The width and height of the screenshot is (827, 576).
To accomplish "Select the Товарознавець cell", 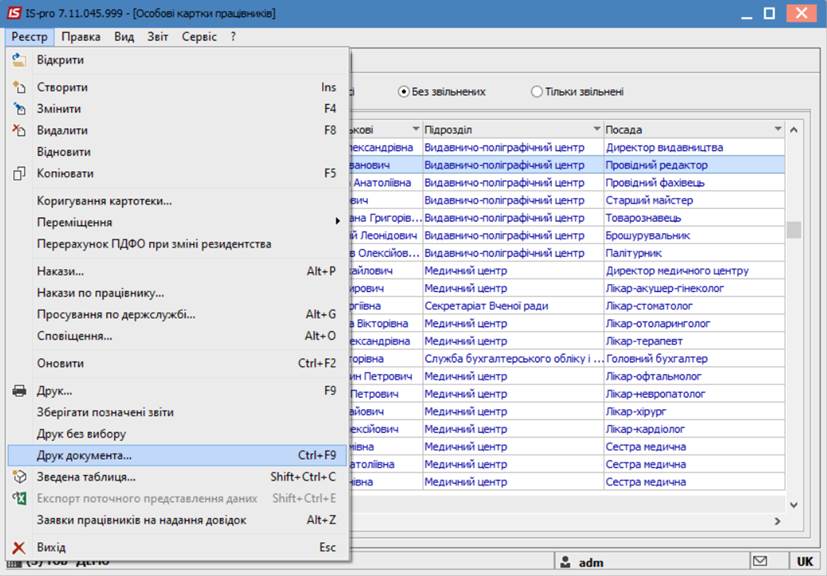I will [694, 218].
